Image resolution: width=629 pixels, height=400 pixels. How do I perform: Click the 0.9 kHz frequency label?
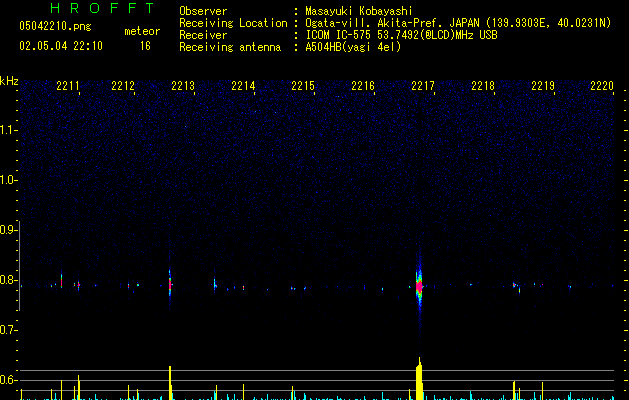click(8, 230)
